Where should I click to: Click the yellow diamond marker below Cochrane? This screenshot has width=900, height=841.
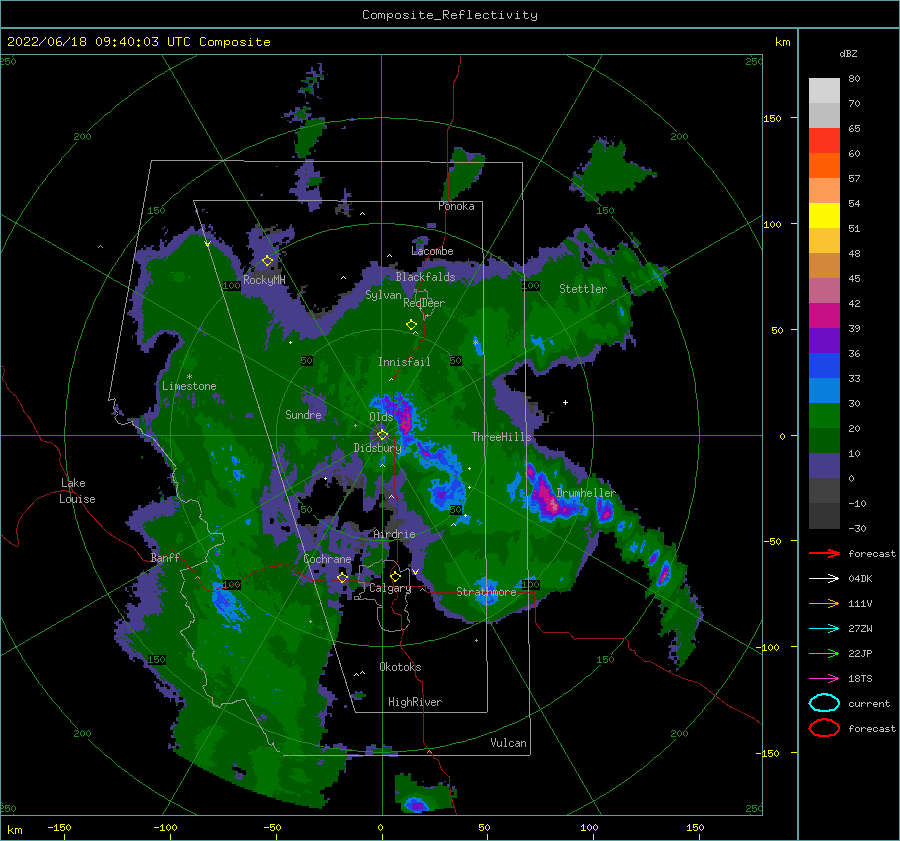pyautogui.click(x=343, y=578)
